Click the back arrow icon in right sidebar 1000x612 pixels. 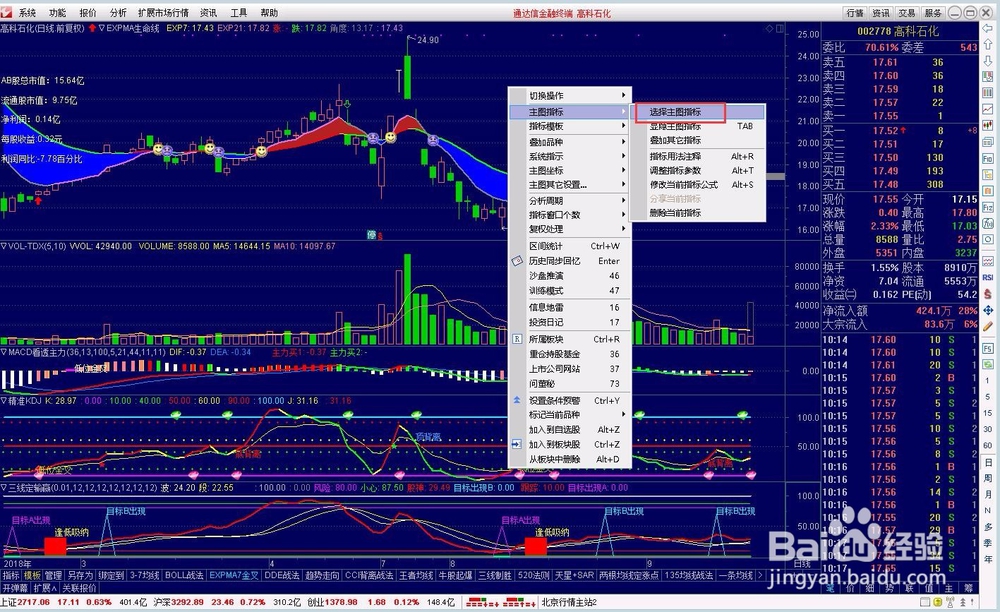click(988, 29)
